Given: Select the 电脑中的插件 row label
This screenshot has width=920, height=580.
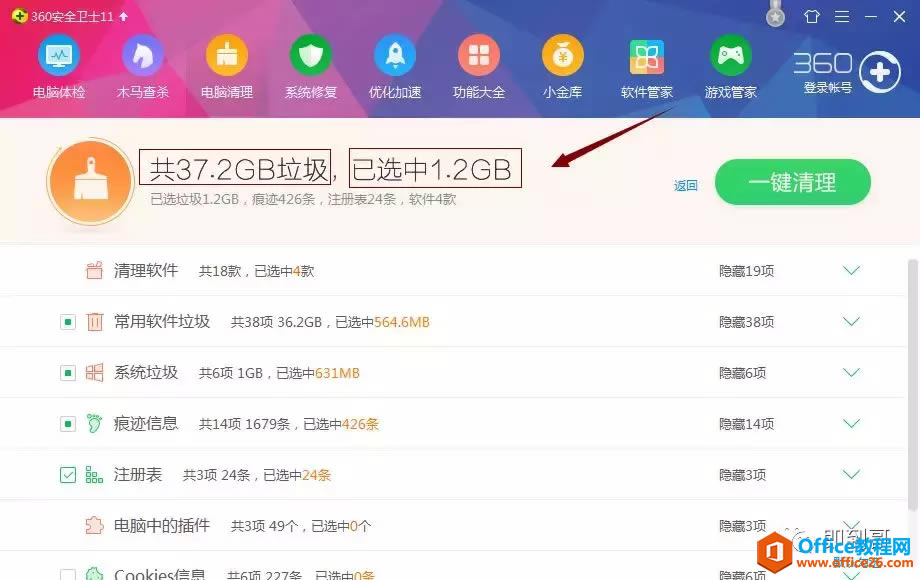Looking at the screenshot, I should tap(162, 525).
